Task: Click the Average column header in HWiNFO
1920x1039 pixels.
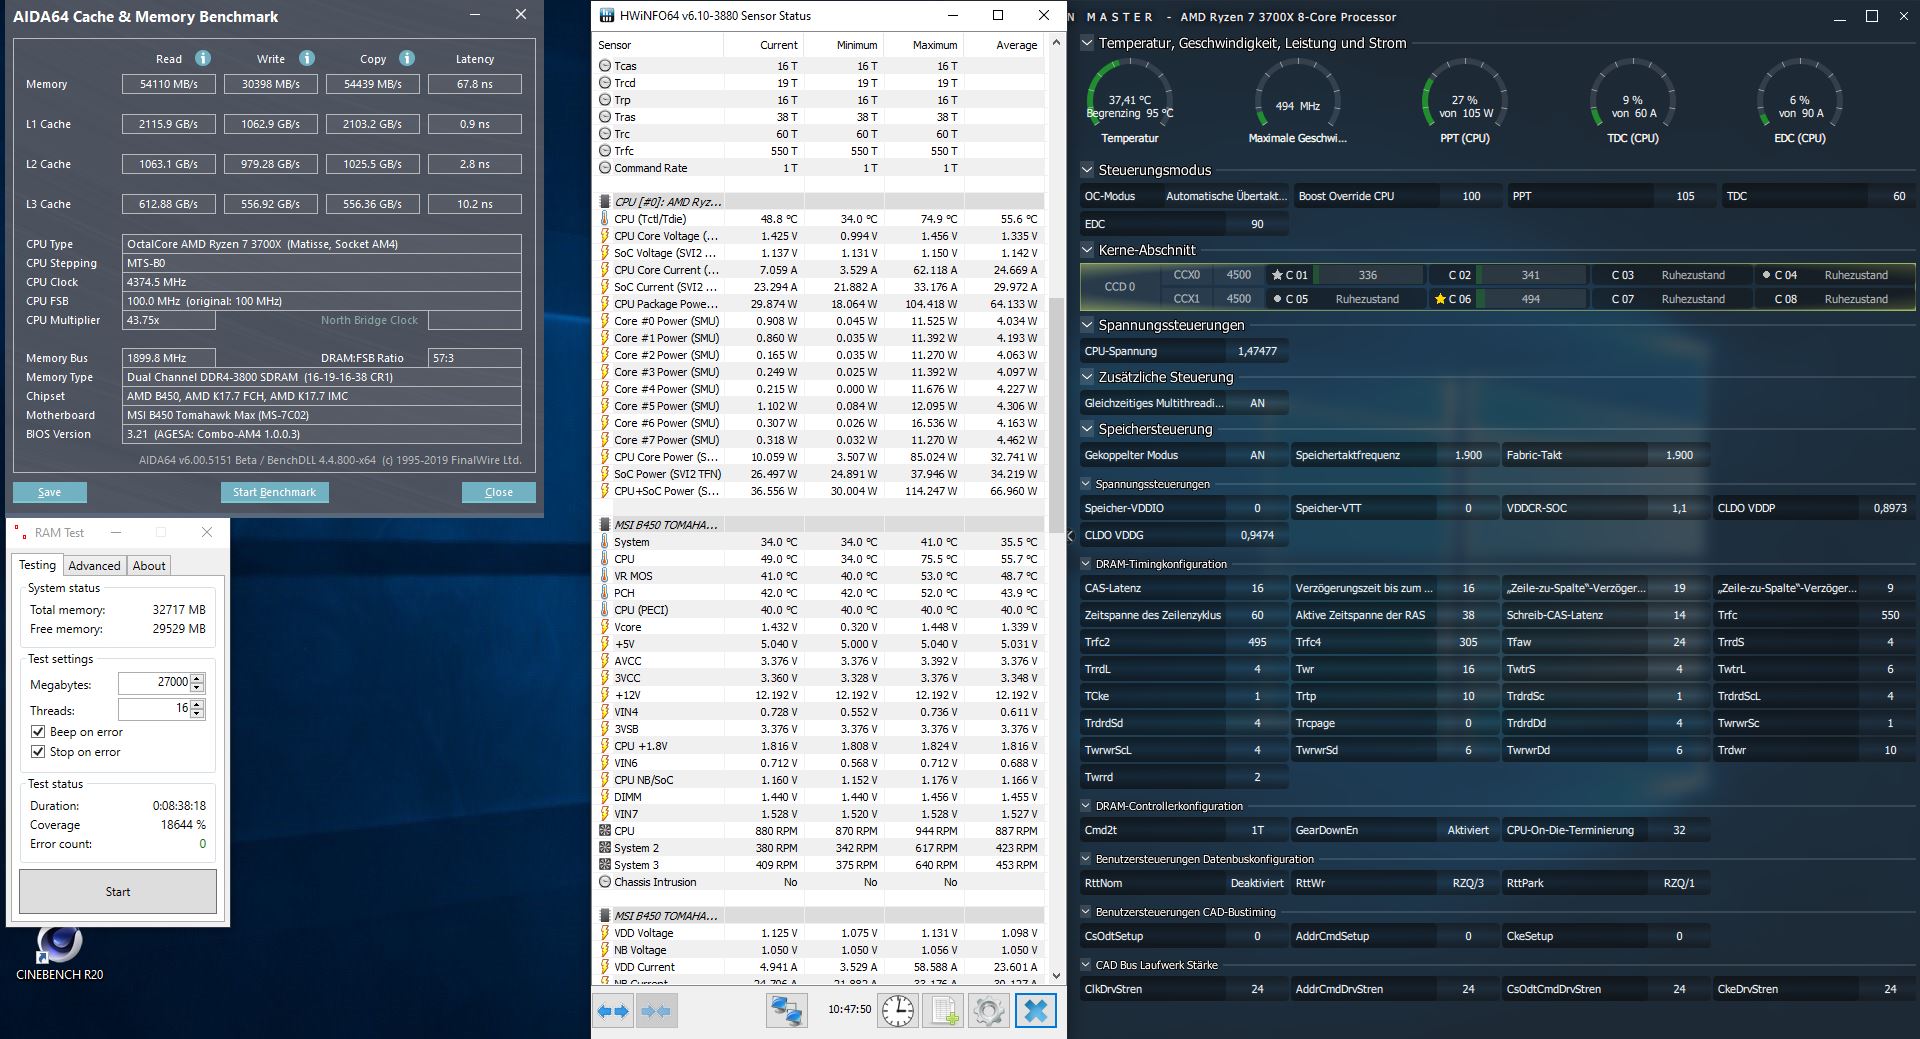Action: click(x=1002, y=45)
